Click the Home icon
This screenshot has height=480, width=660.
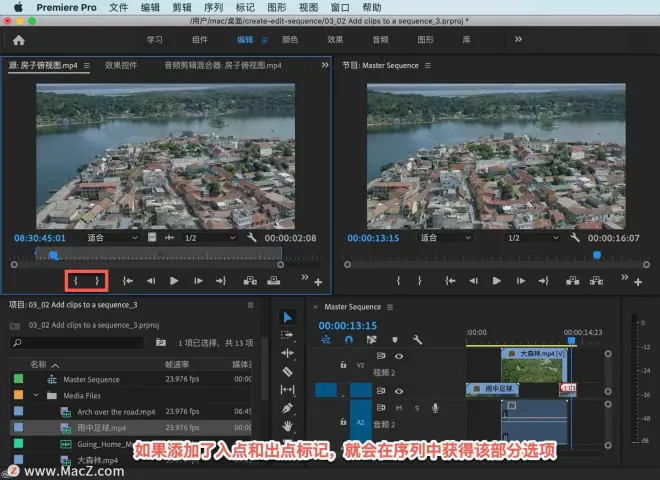point(19,40)
